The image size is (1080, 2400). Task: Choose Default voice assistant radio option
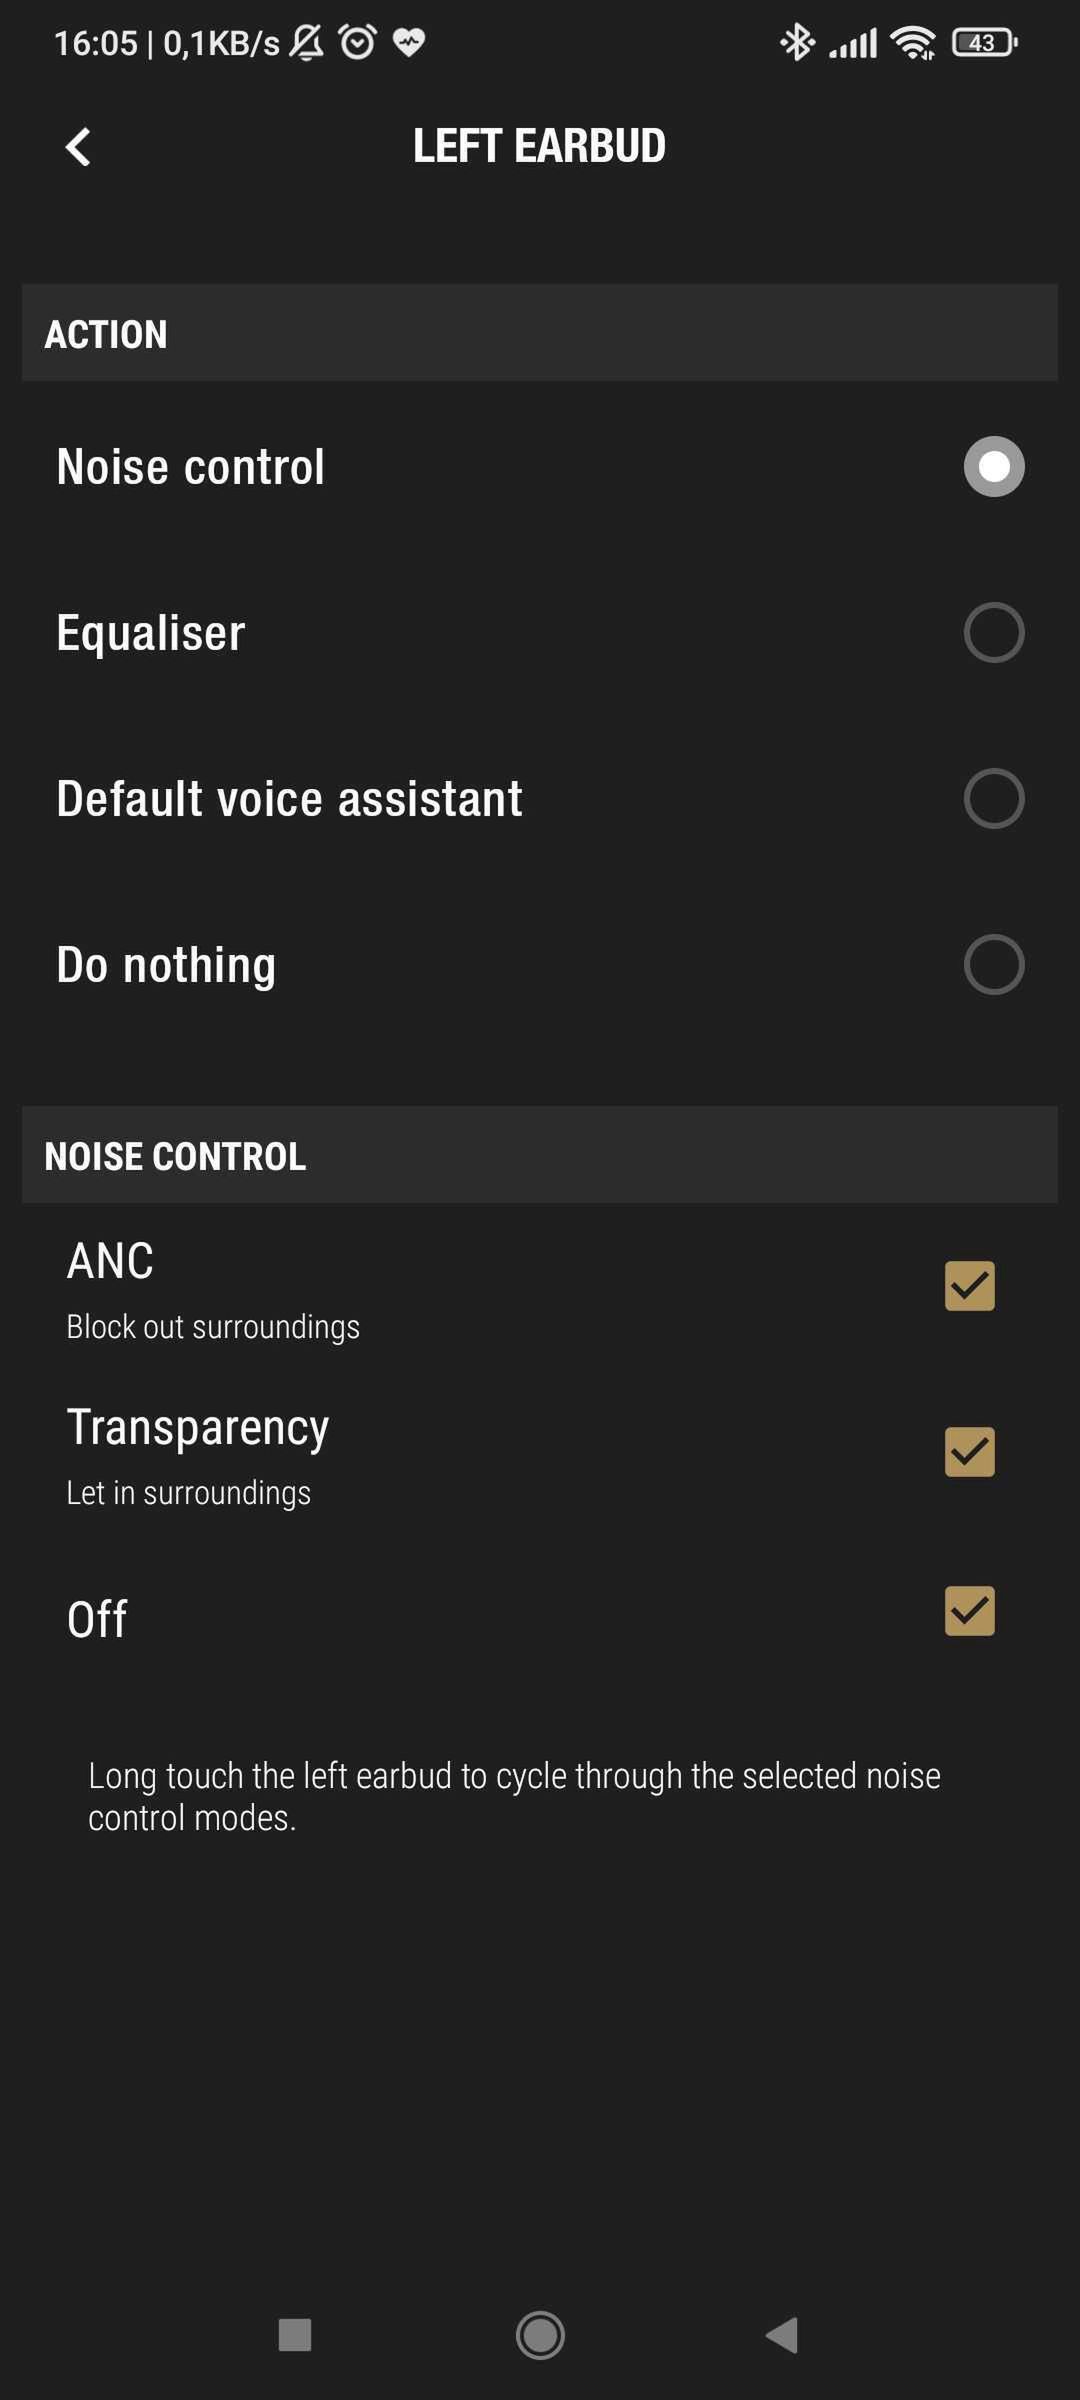(x=994, y=798)
